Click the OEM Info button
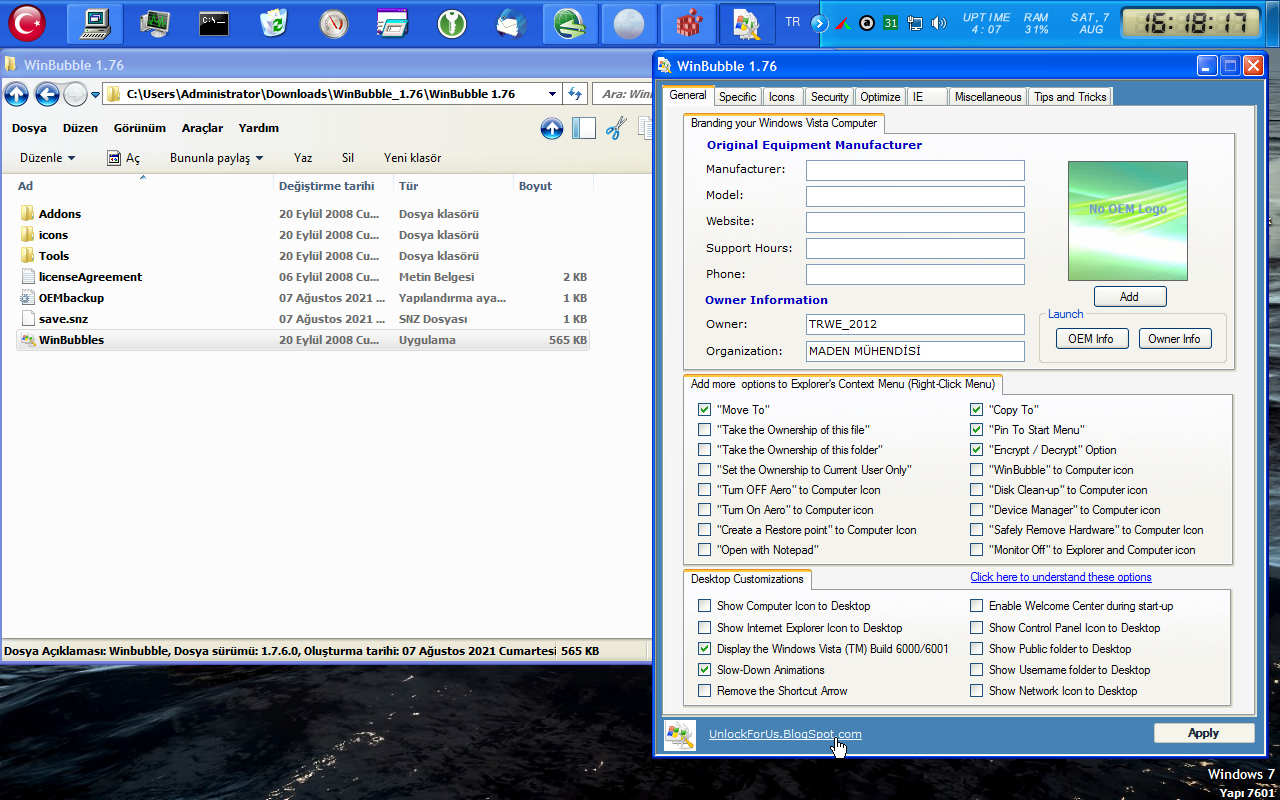Viewport: 1280px width, 800px height. [1091, 339]
